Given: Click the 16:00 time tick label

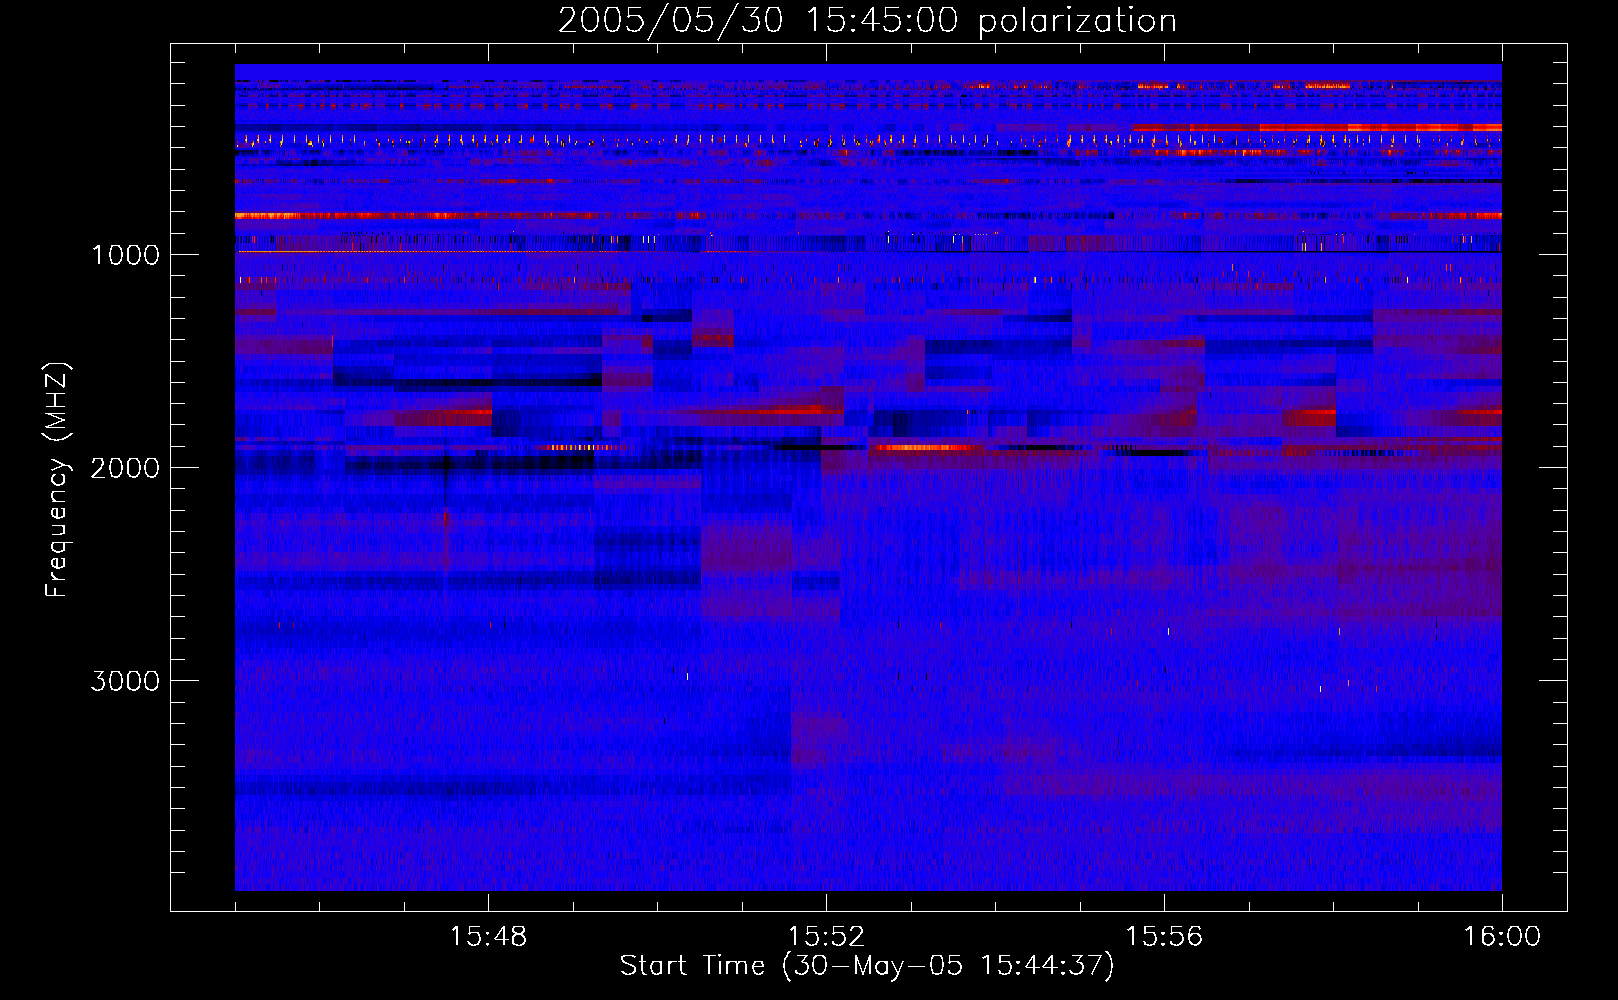Looking at the screenshot, I should [x=1502, y=937].
